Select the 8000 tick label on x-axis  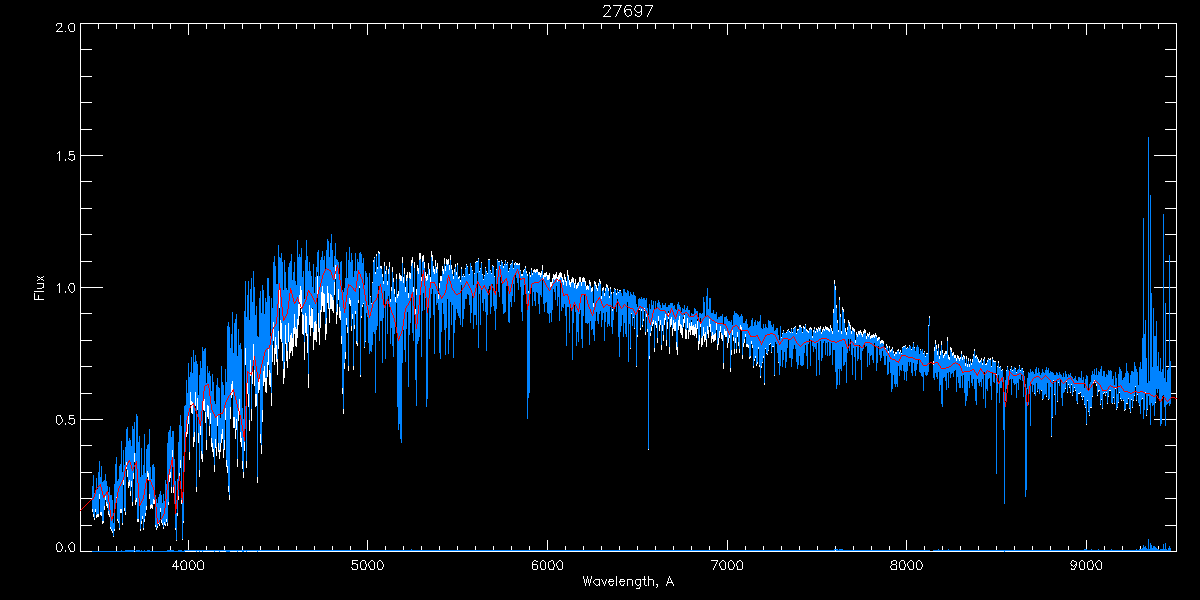(907, 565)
